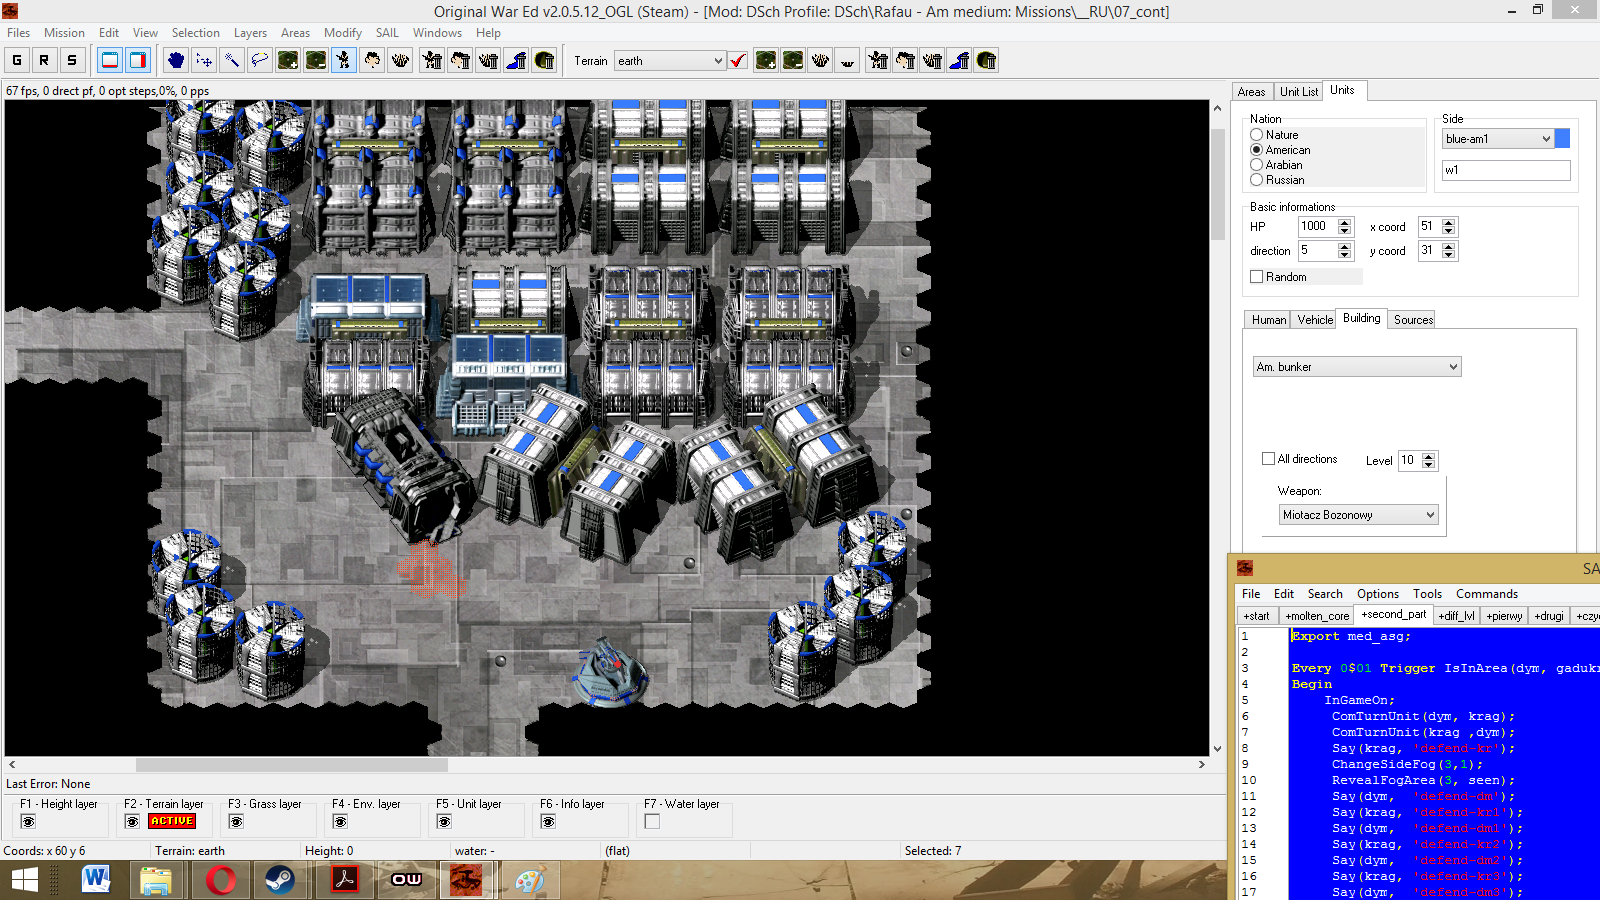Click the last toolbar globe-trash icon
Image resolution: width=1600 pixels, height=900 pixels.
[986, 60]
